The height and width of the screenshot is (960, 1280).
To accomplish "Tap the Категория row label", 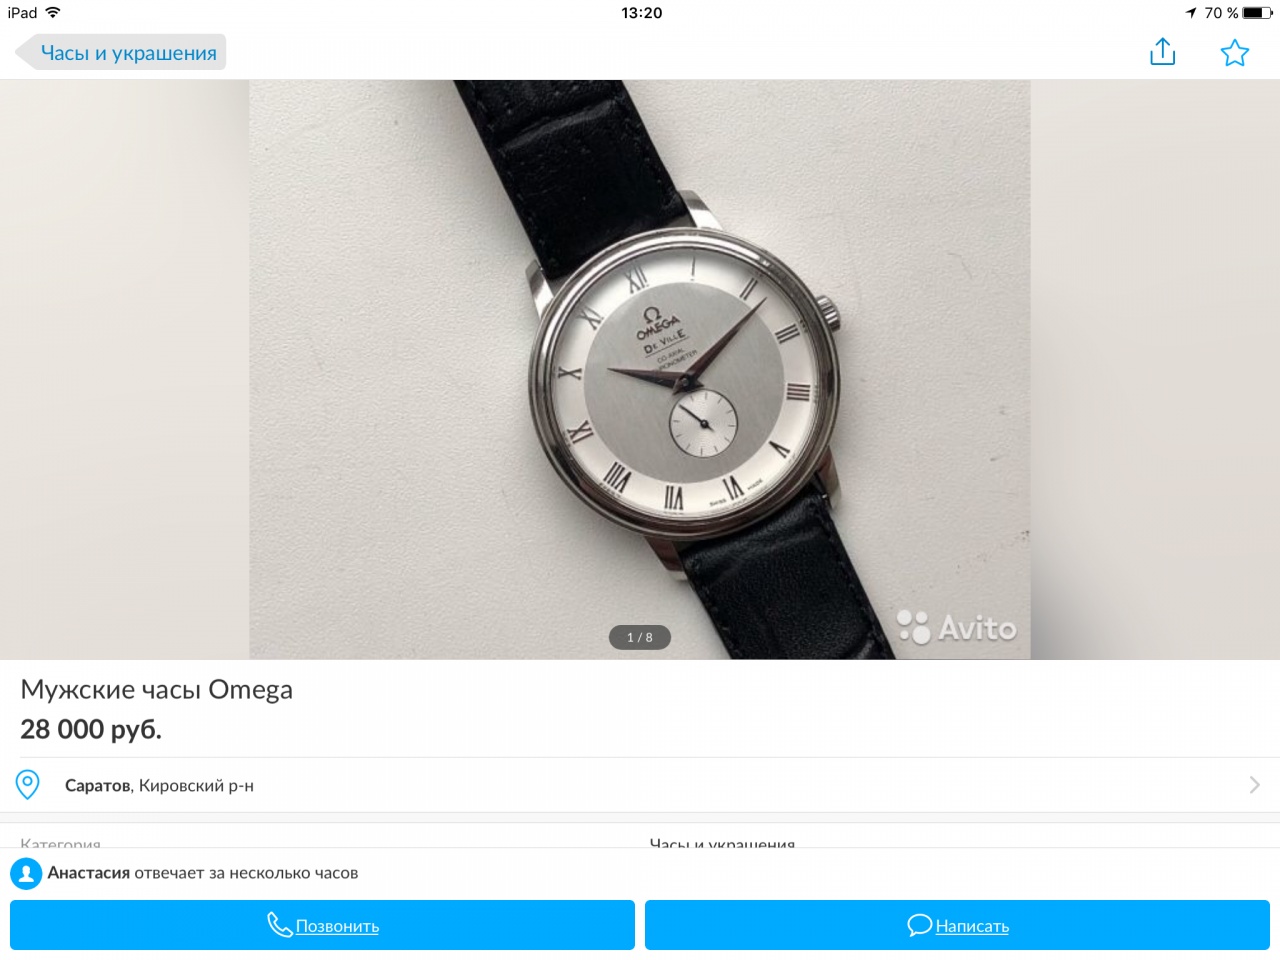I will point(60,843).
